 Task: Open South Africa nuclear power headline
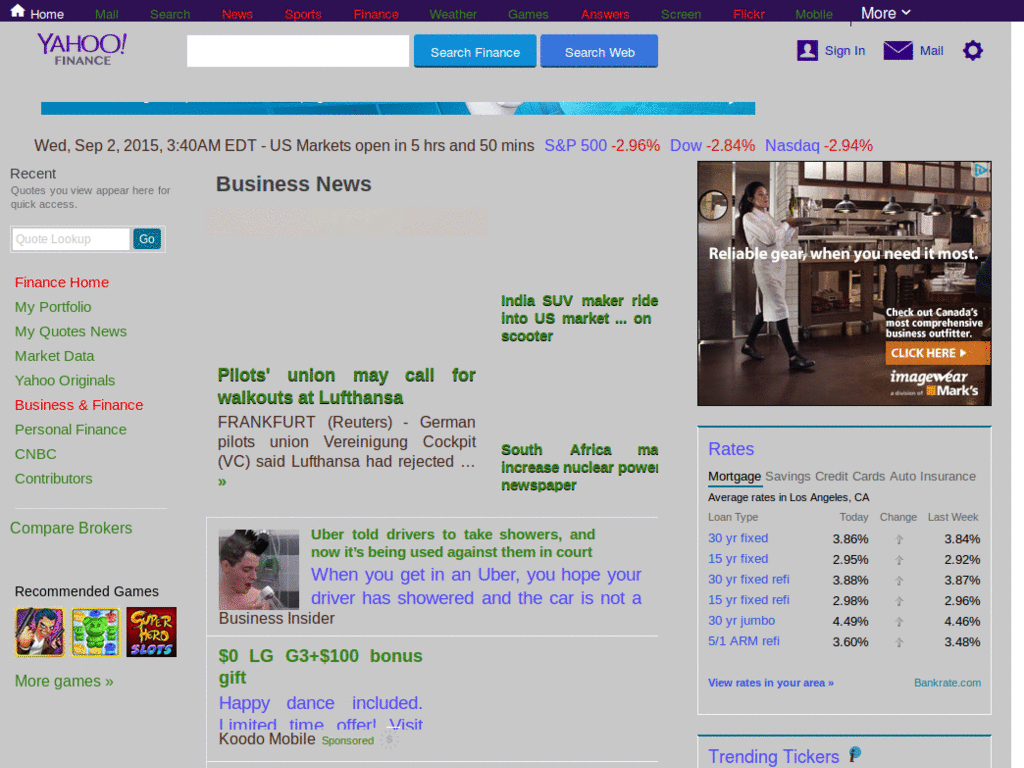579,468
